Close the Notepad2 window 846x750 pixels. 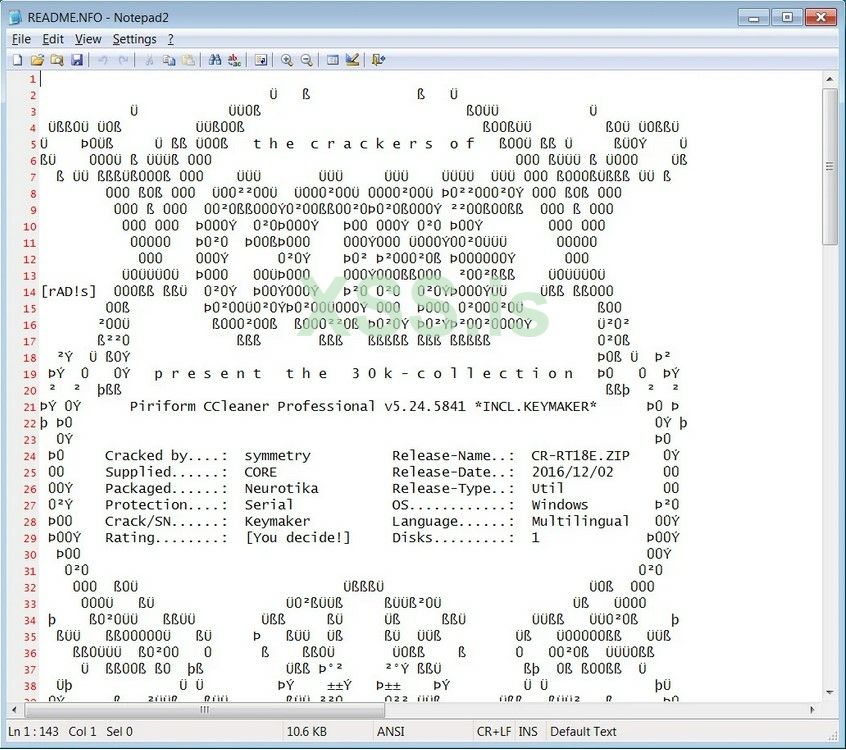pos(821,17)
